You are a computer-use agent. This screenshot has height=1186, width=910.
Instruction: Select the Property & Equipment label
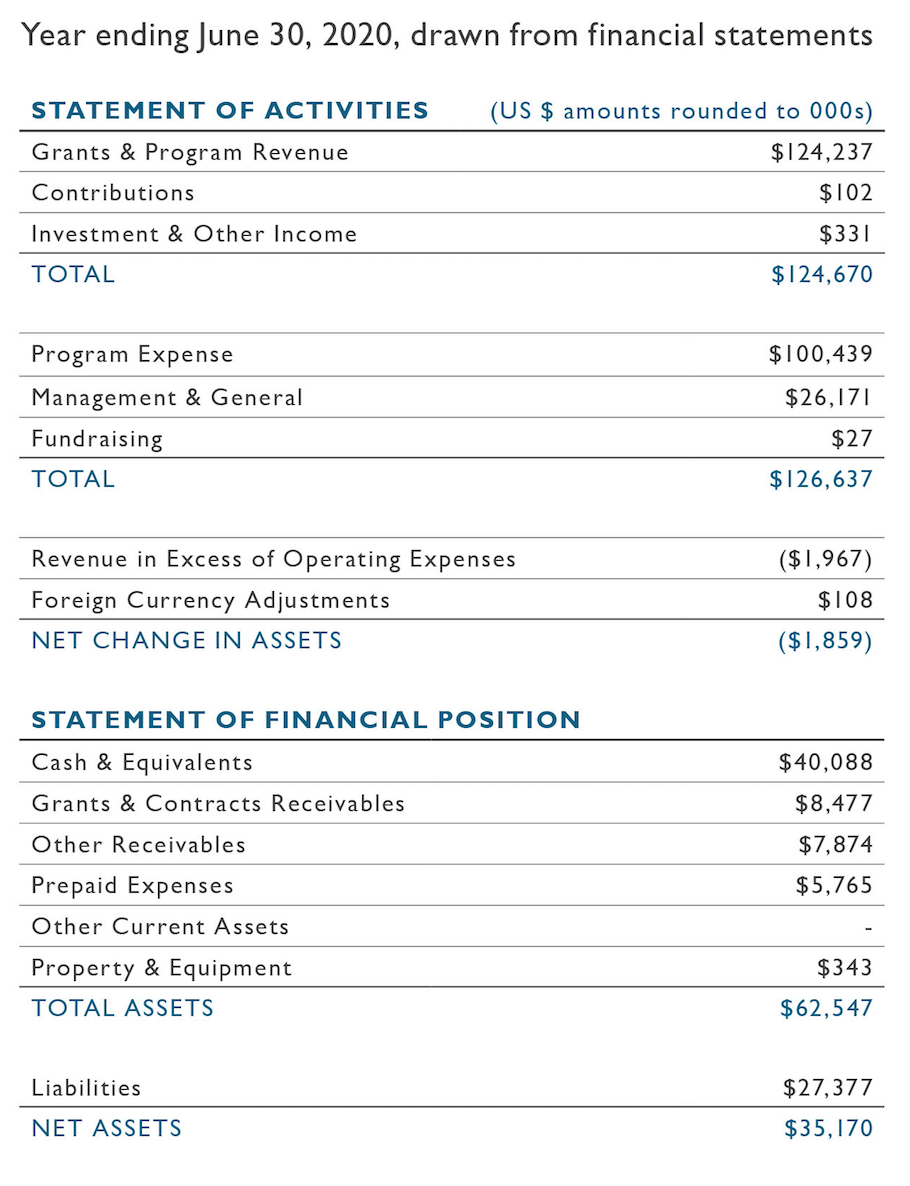(x=162, y=968)
